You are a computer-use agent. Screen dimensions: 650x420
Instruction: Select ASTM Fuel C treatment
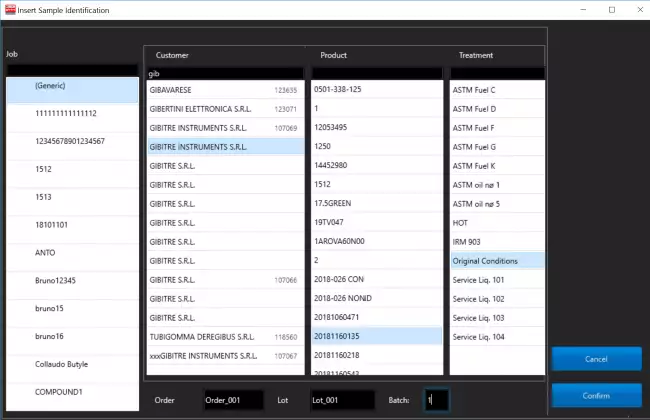coord(497,90)
